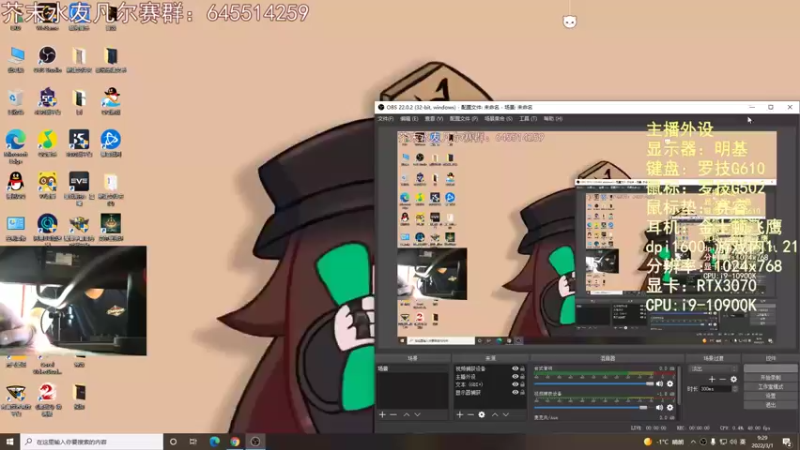Open the This PC desktop icon
Viewport: 800px width, 450px height.
tap(16, 58)
